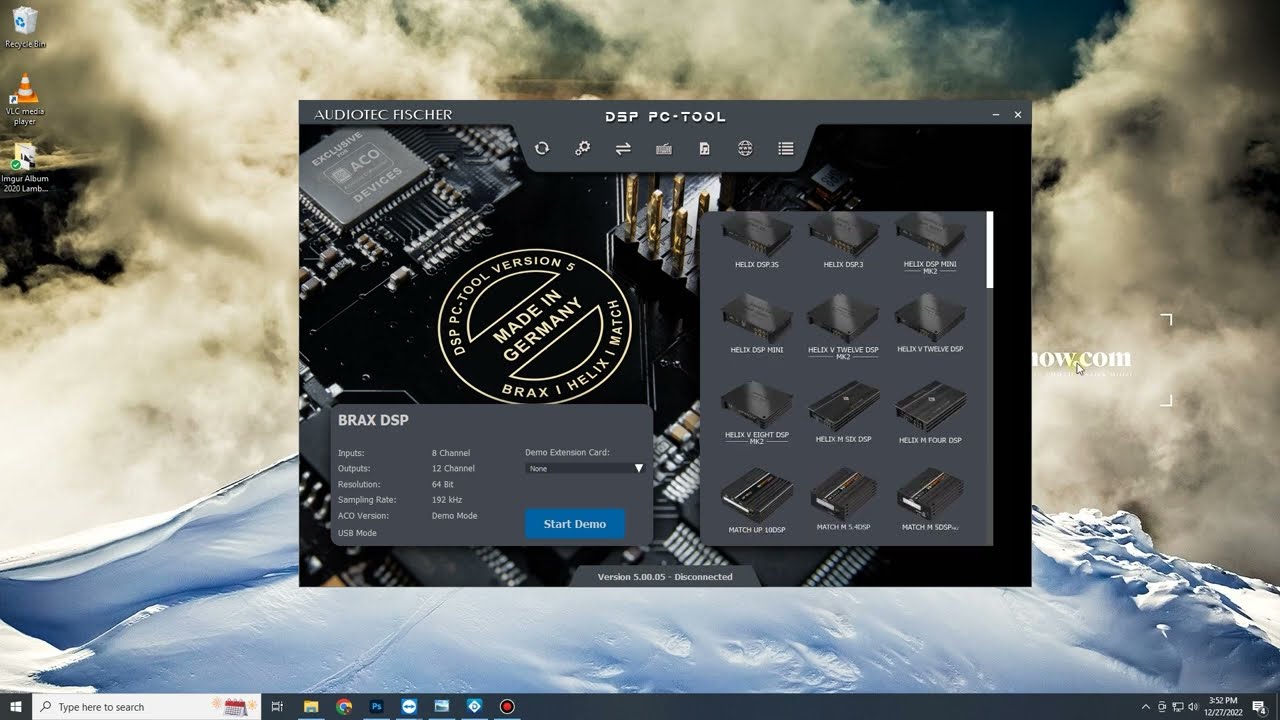This screenshot has height=720, width=1280.
Task: Select the HELIX DSP.3S device
Action: 757,241
